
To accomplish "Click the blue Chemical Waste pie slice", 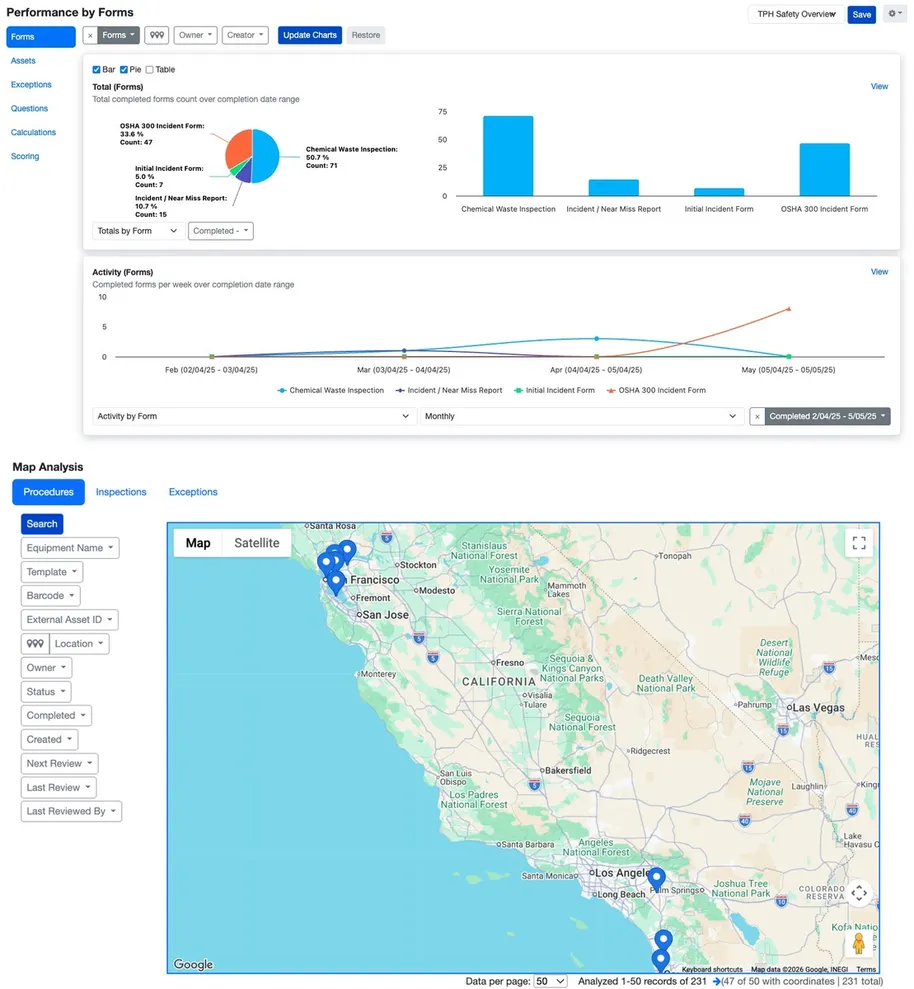I will (266, 155).
